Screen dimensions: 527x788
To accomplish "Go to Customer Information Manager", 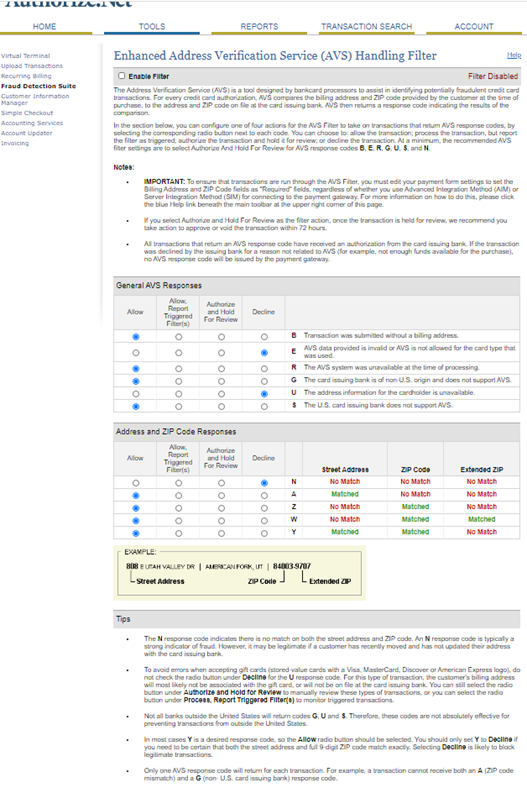I will point(35,99).
